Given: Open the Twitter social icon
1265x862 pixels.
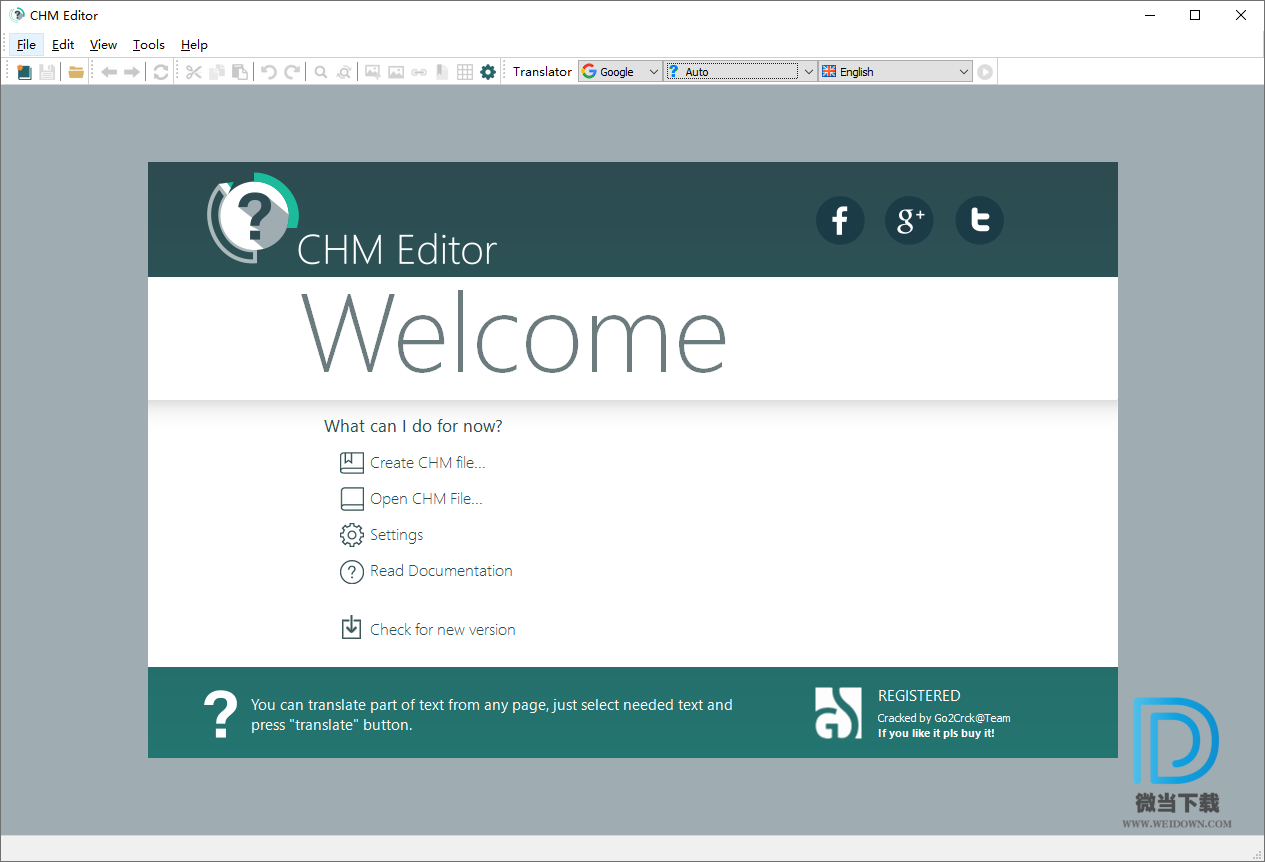Looking at the screenshot, I should (x=979, y=220).
